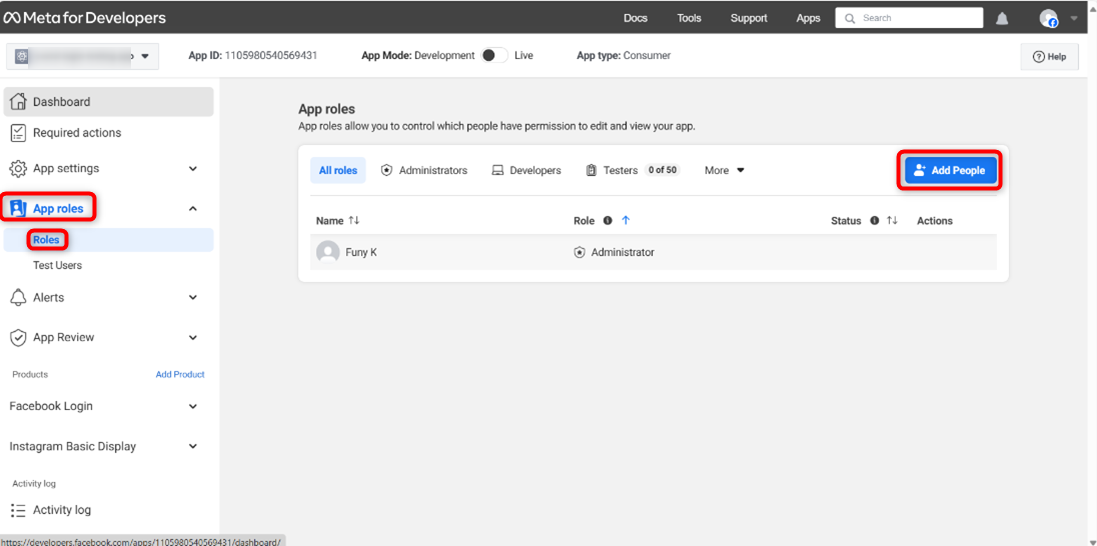The height and width of the screenshot is (546, 1097).
Task: Open the More roles dropdown
Action: coord(724,170)
